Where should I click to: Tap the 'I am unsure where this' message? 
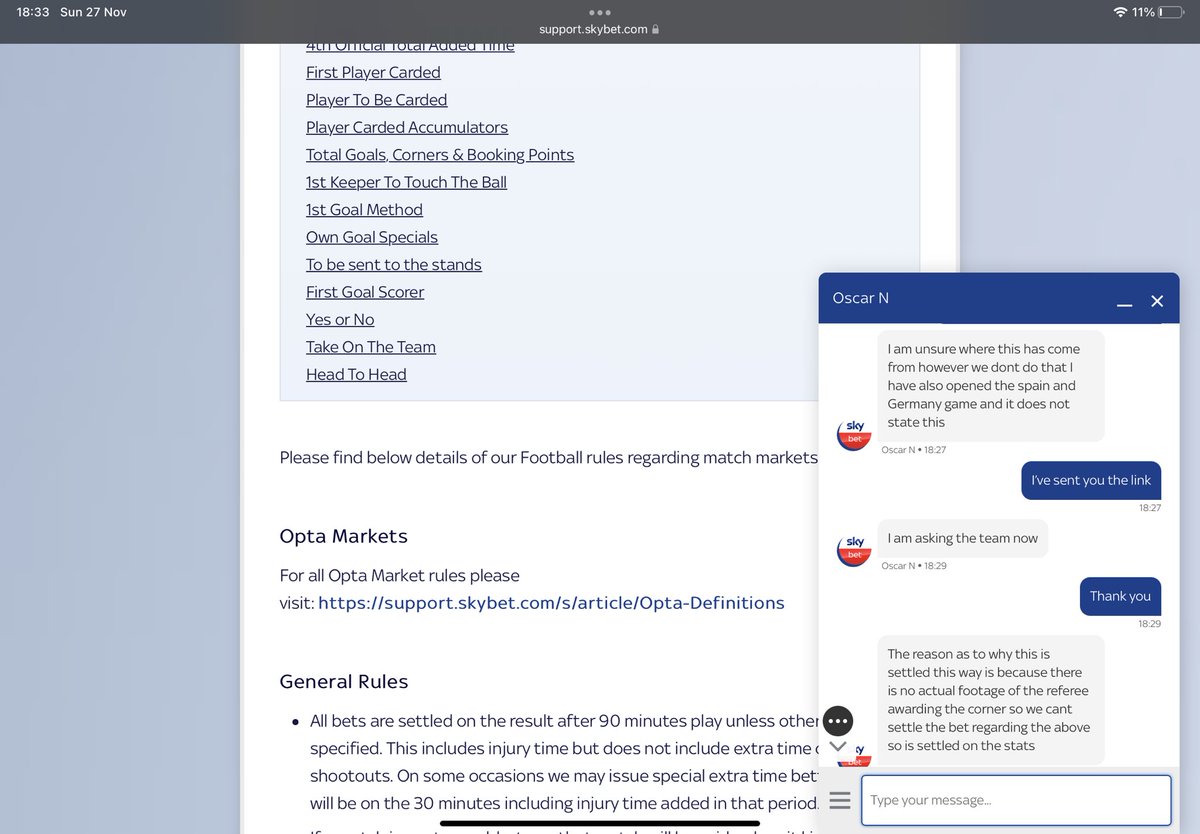coord(991,386)
